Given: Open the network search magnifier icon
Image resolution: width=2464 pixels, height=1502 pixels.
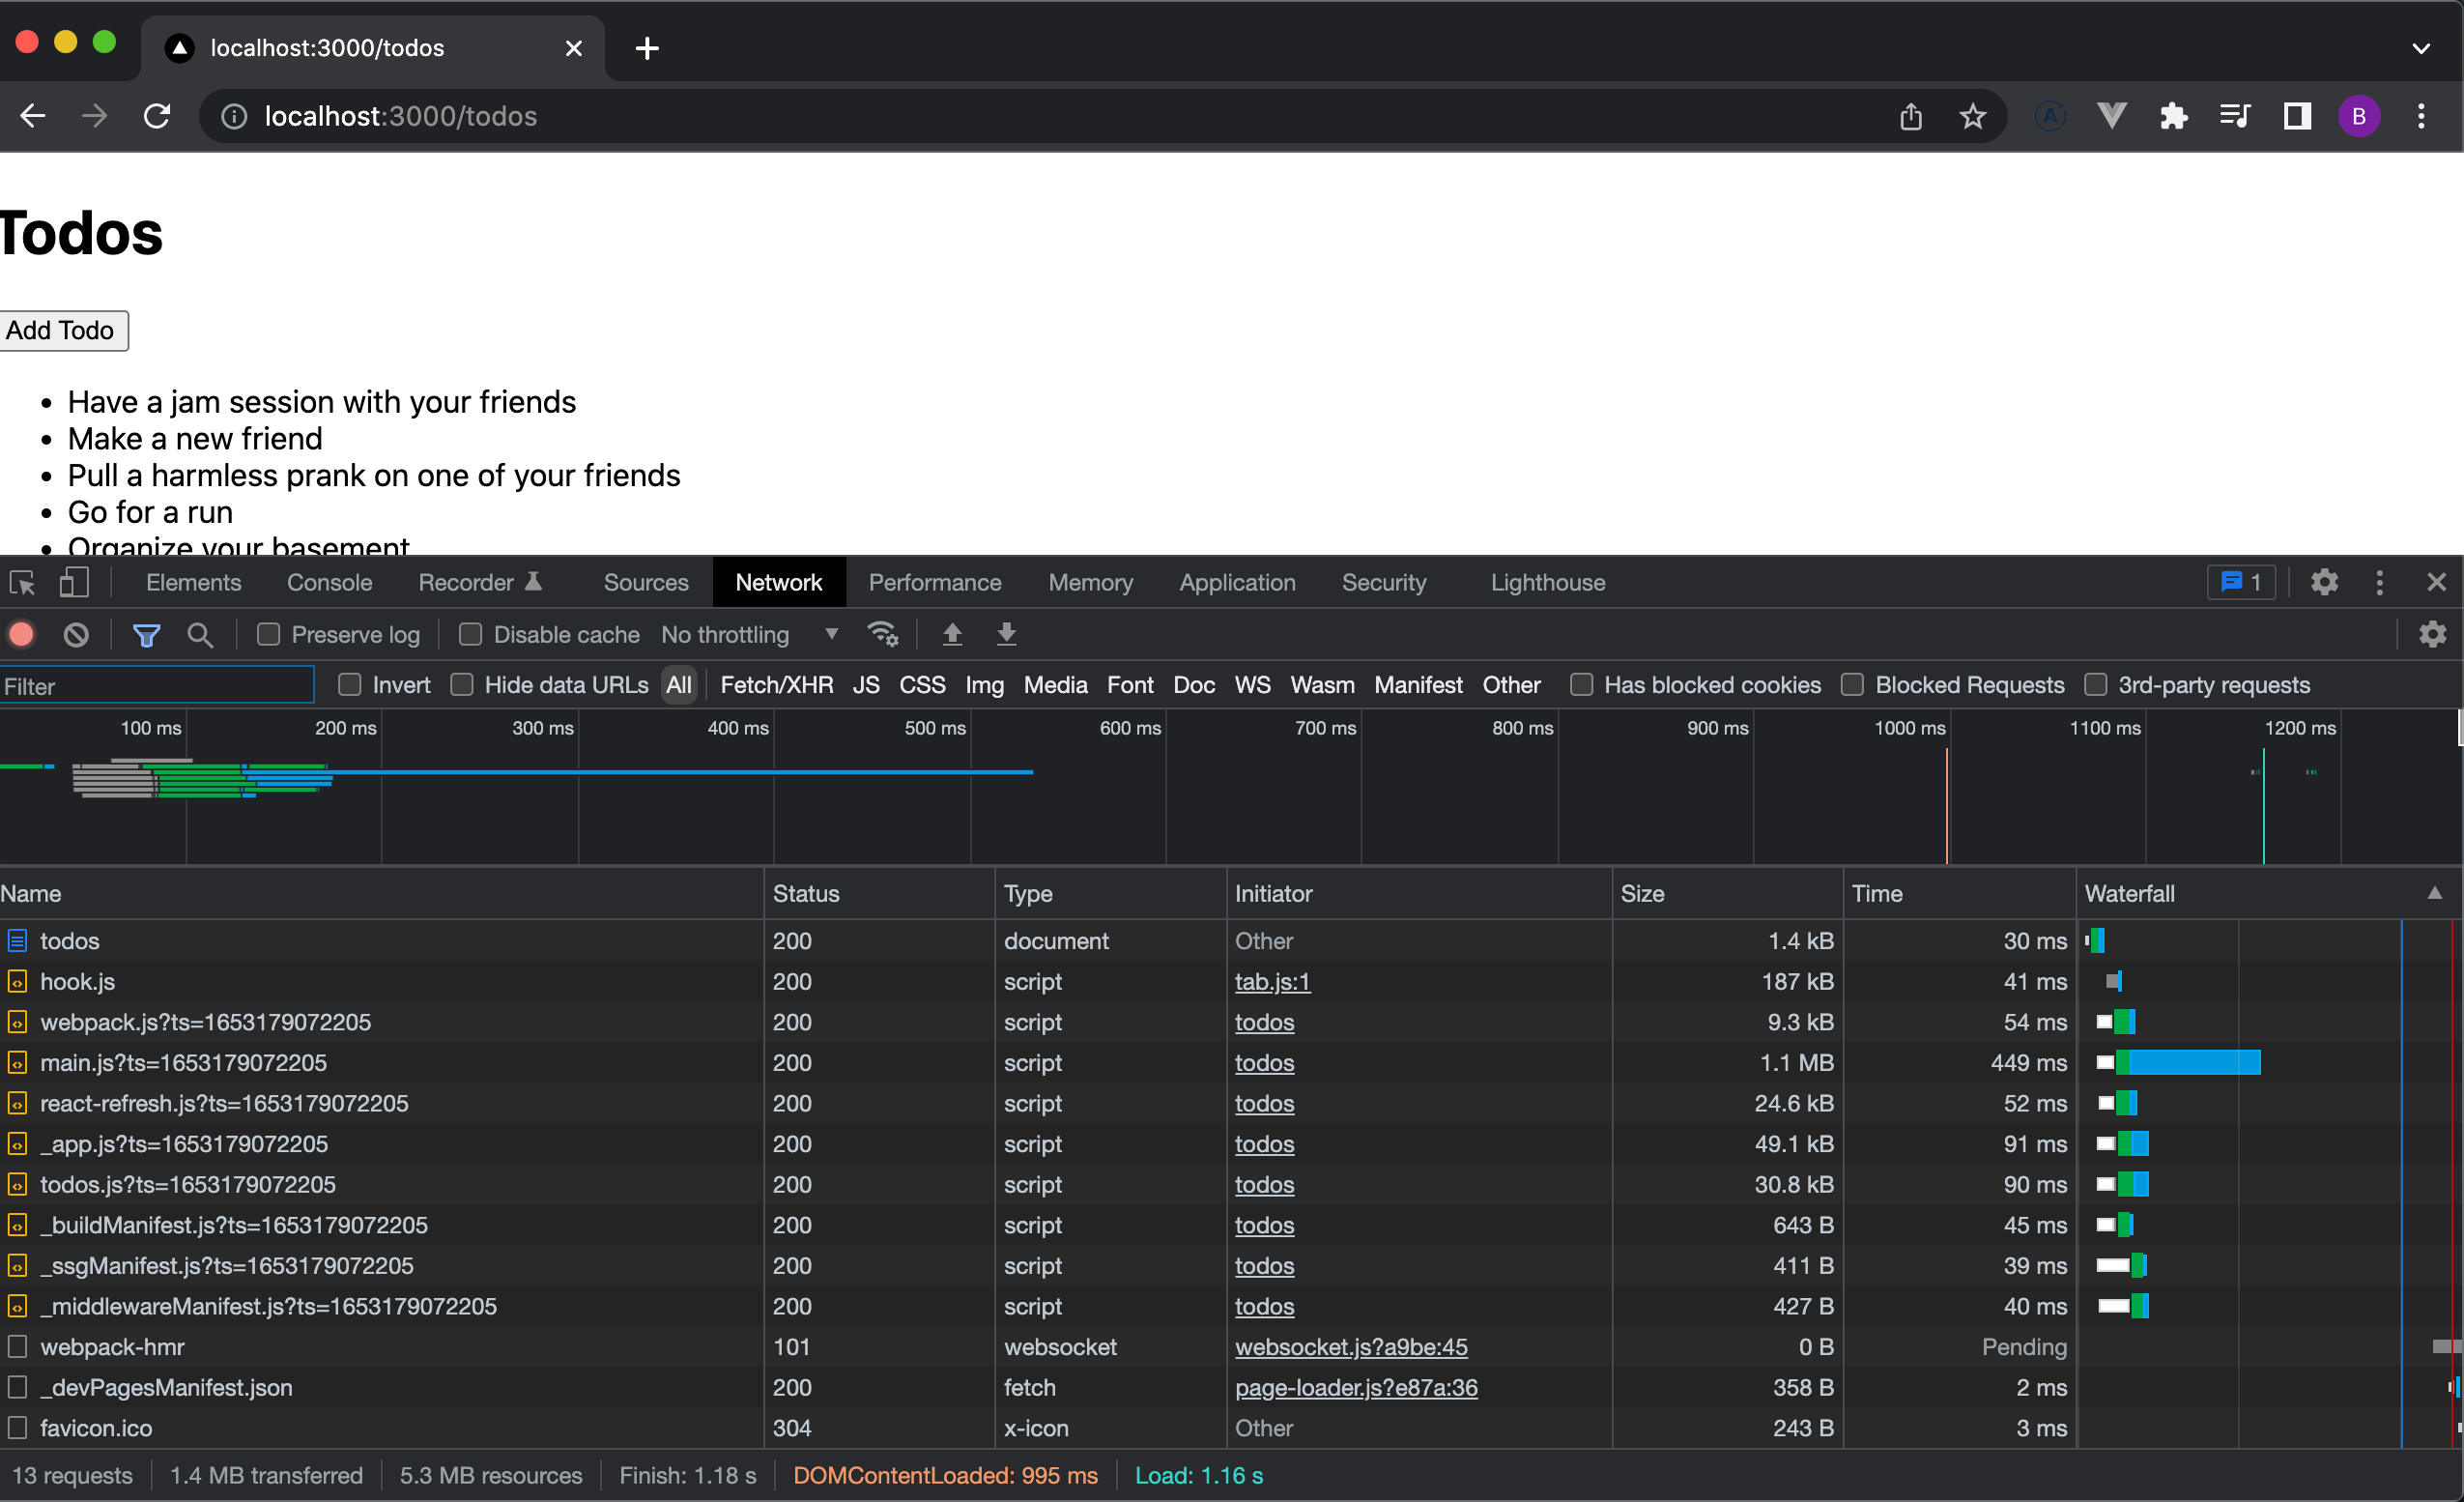Looking at the screenshot, I should pyautogui.click(x=200, y=635).
